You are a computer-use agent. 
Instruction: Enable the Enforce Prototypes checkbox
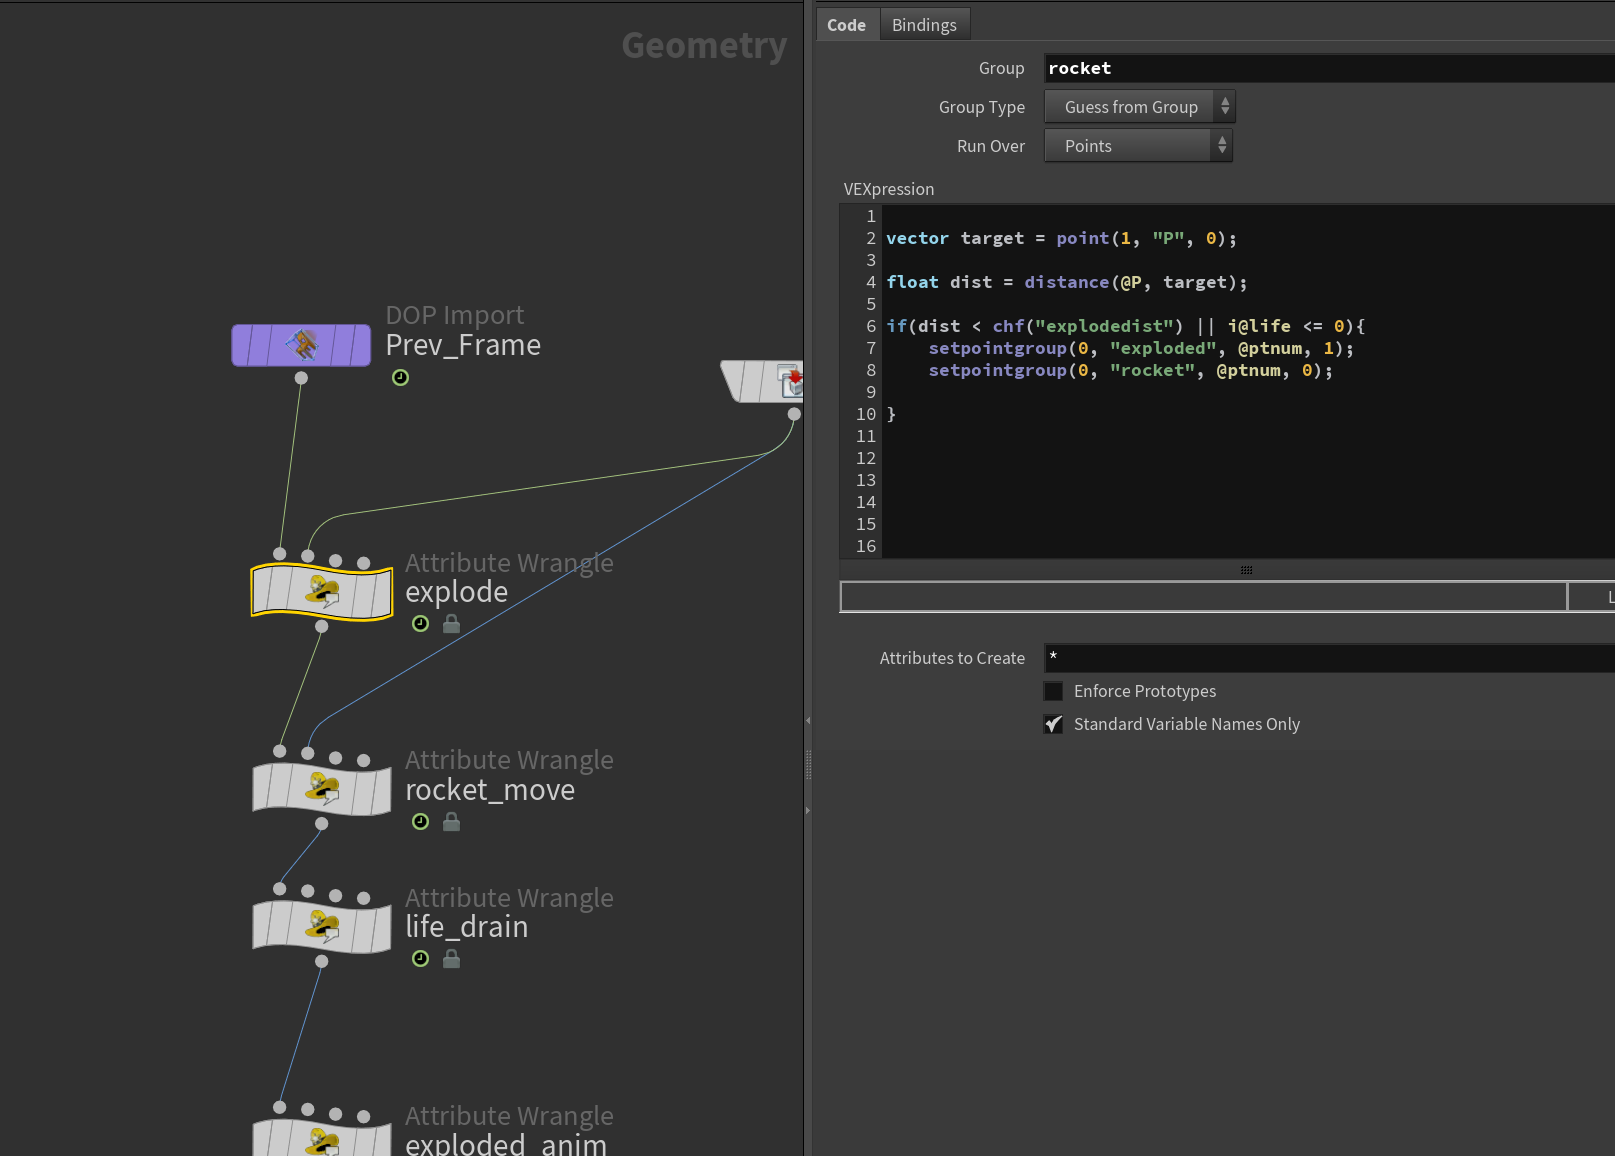[1053, 691]
